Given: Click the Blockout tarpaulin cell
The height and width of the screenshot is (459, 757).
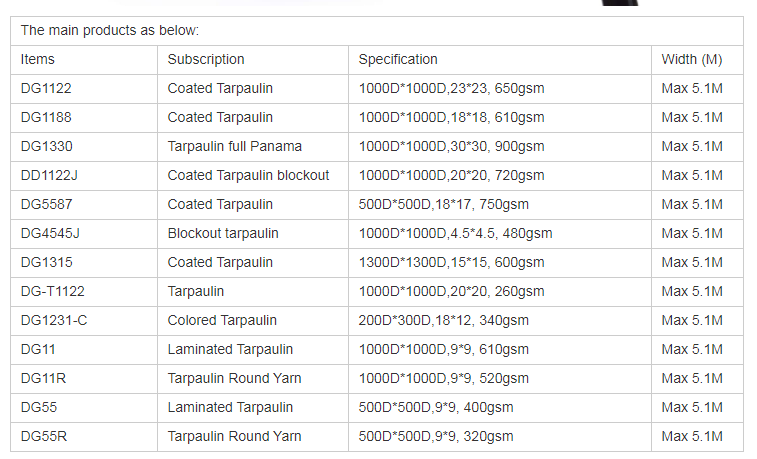Looking at the screenshot, I should point(223,233).
